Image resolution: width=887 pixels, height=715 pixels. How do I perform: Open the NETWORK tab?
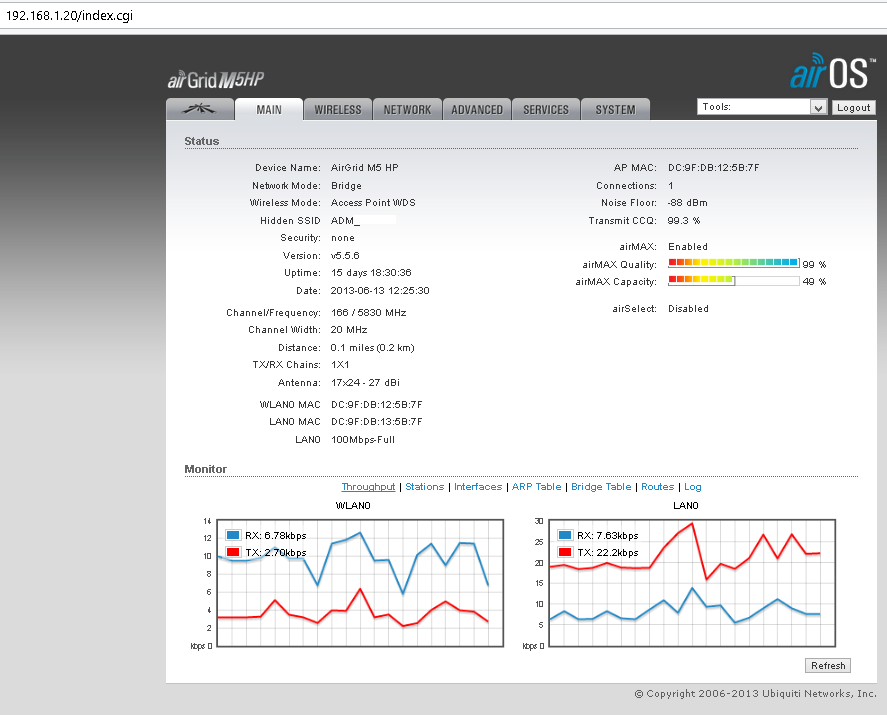[407, 109]
